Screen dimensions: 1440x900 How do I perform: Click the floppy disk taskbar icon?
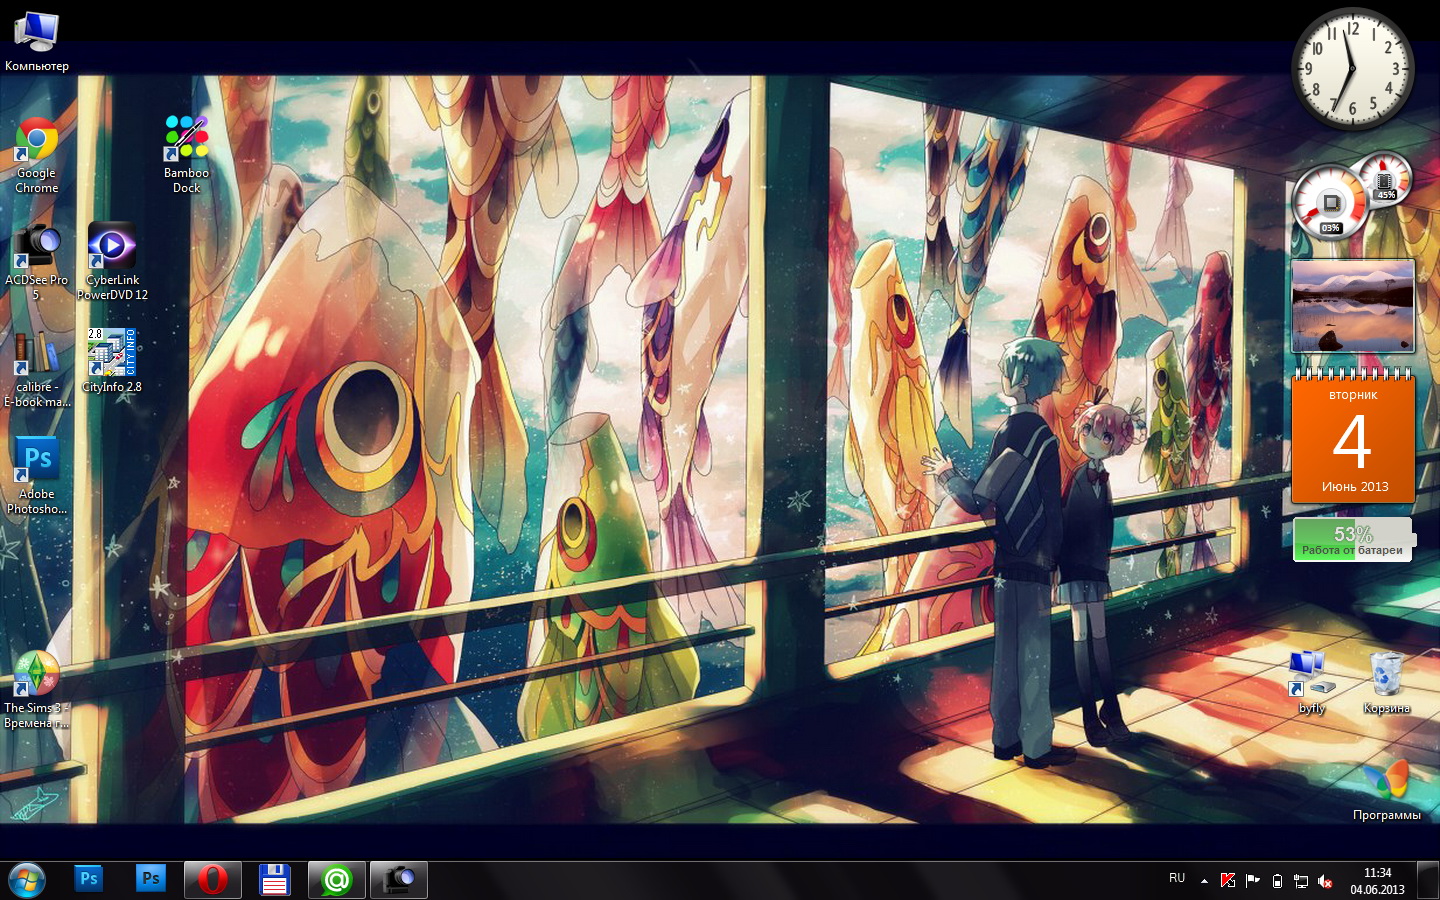point(274,880)
